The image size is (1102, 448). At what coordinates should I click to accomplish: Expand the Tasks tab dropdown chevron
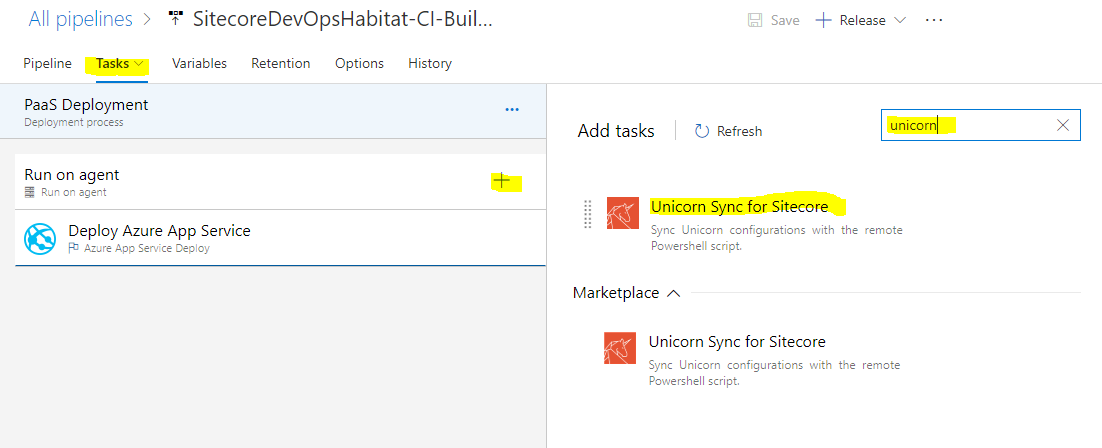(x=138, y=64)
